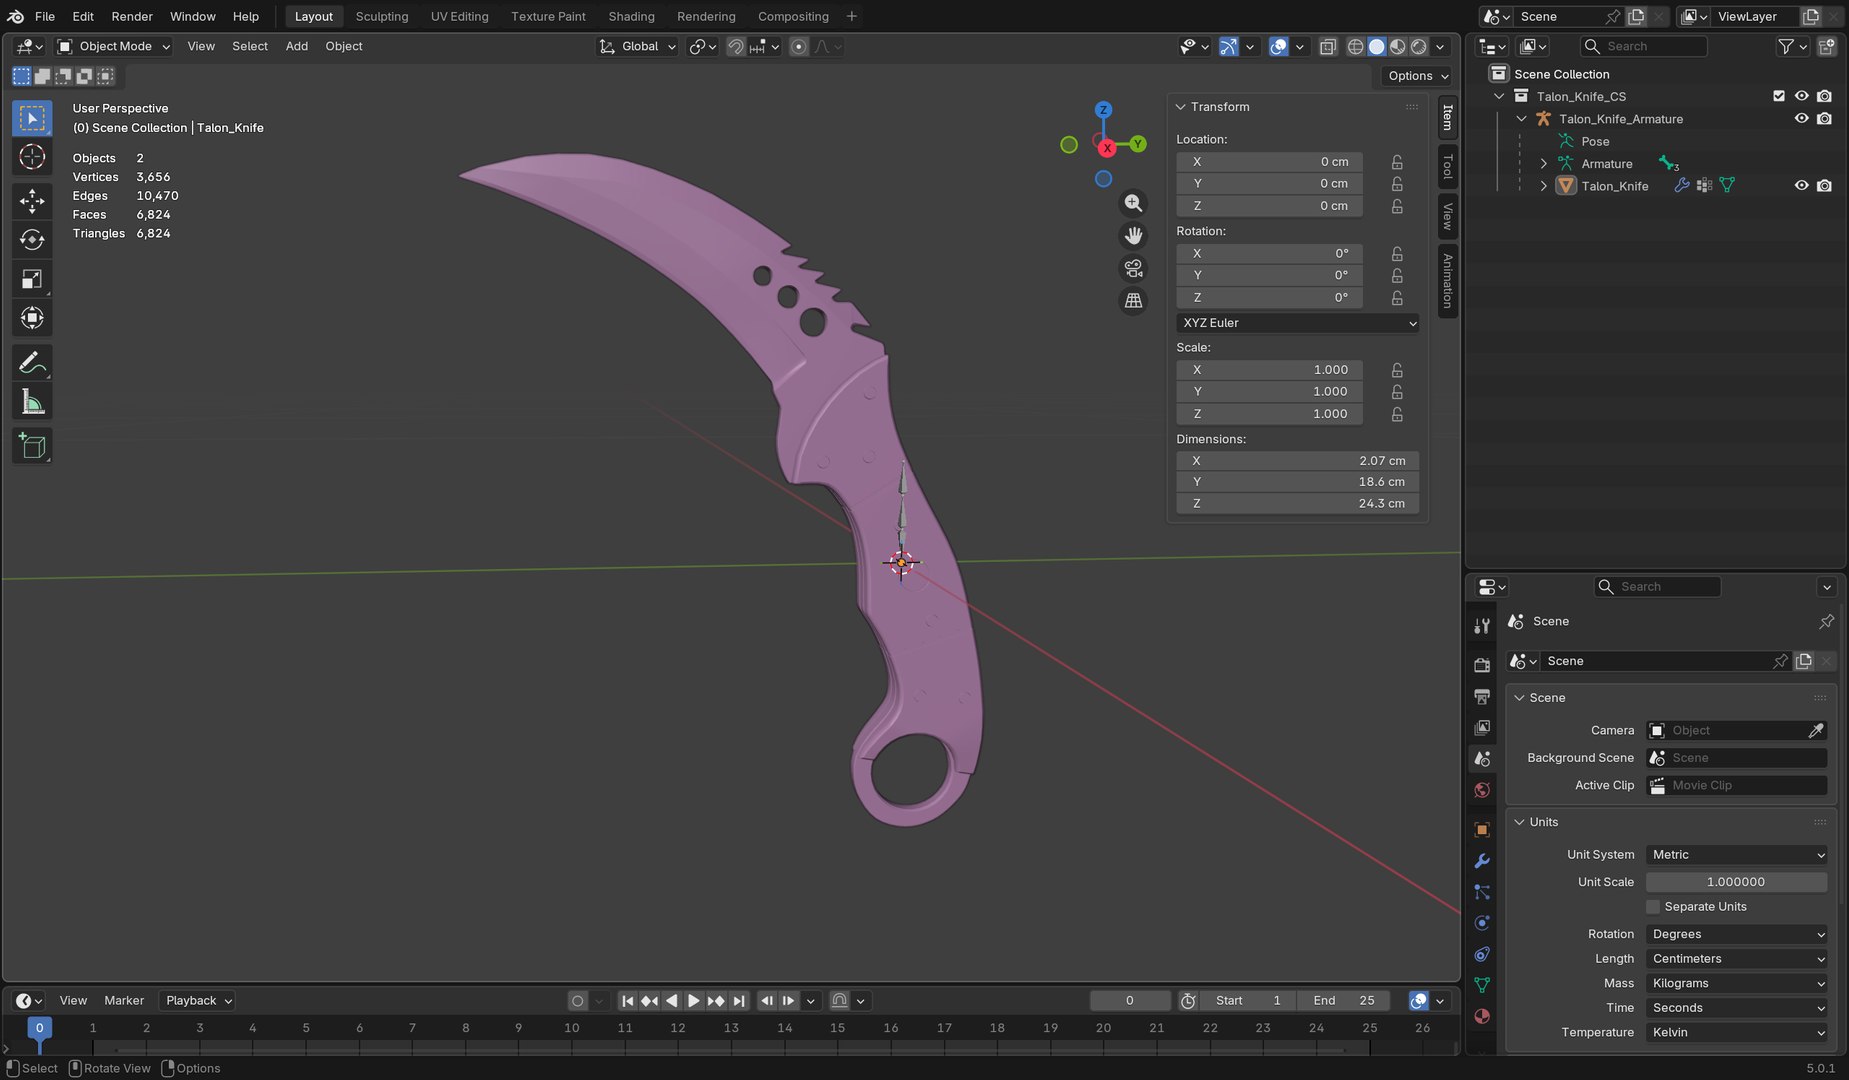Open the Object Data properties tab icon
Viewport: 1849px width, 1080px height.
1482,985
